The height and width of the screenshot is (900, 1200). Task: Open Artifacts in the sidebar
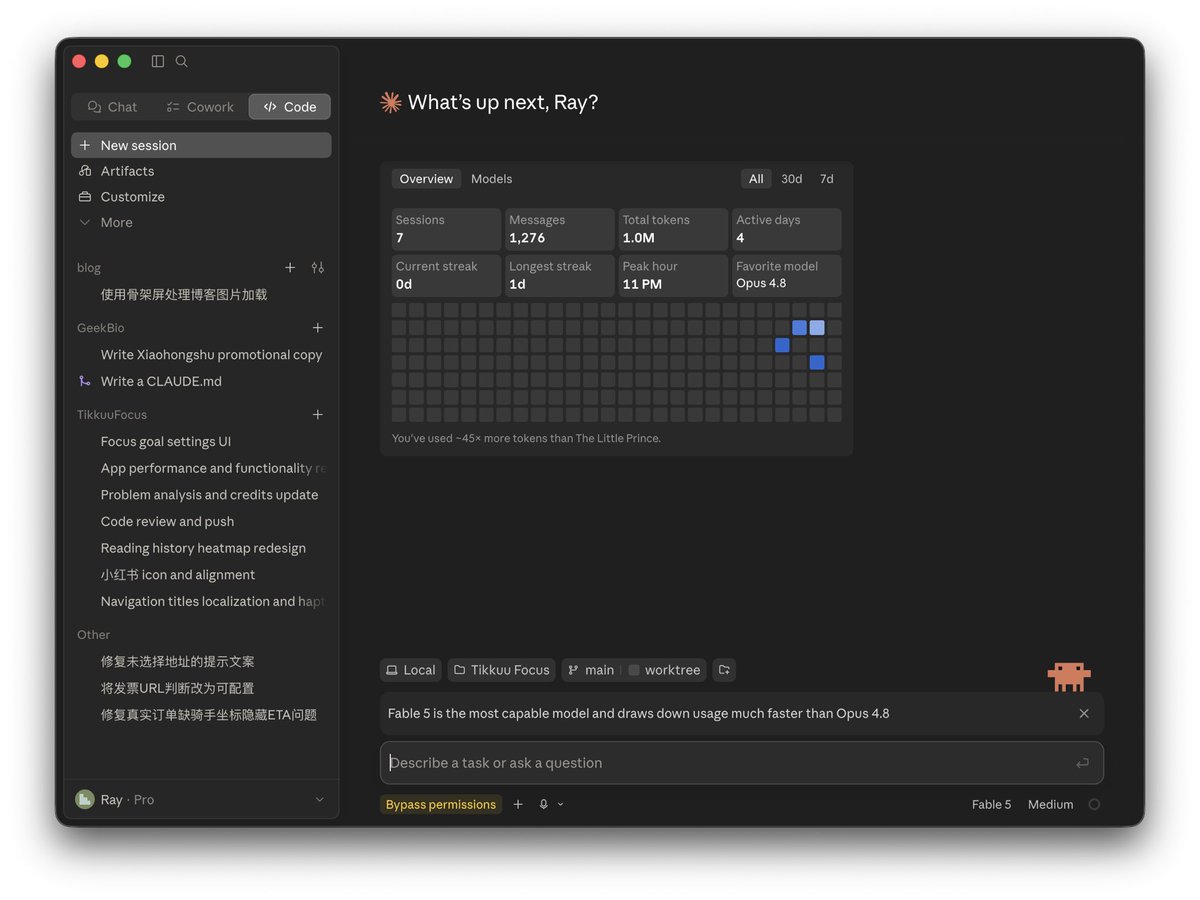click(x=201, y=171)
